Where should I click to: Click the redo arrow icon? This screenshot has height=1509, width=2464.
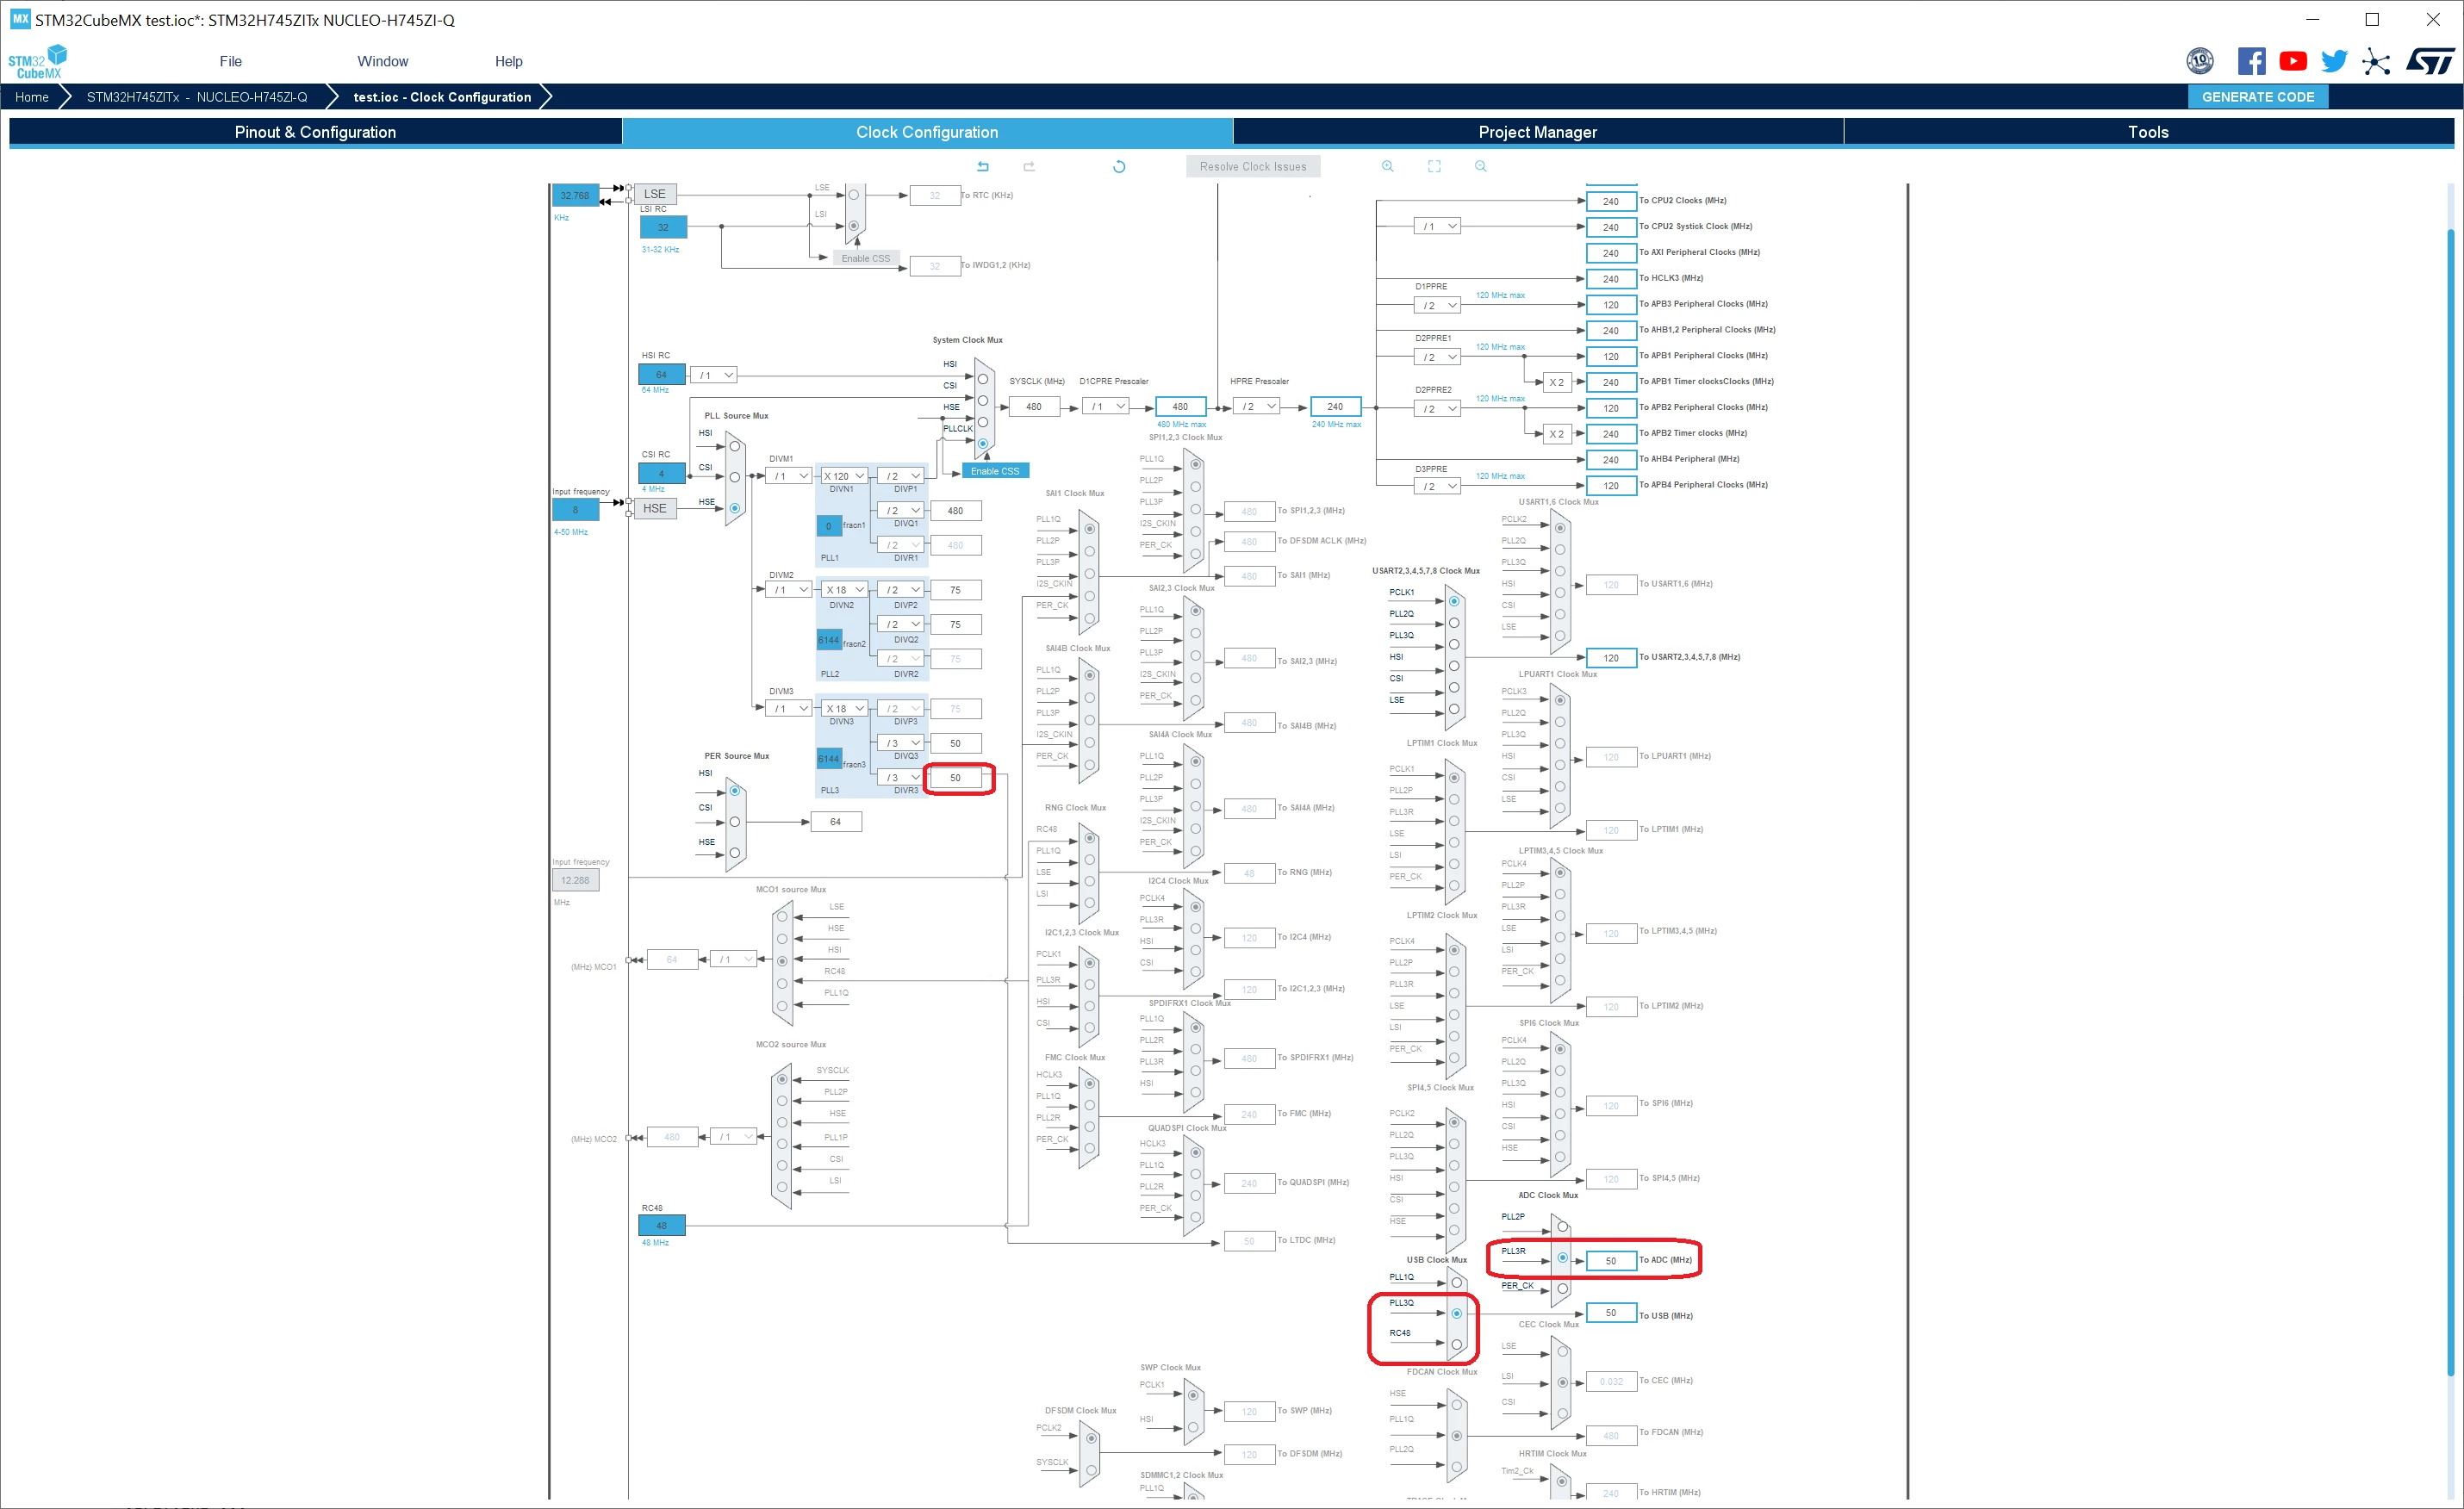[1029, 166]
